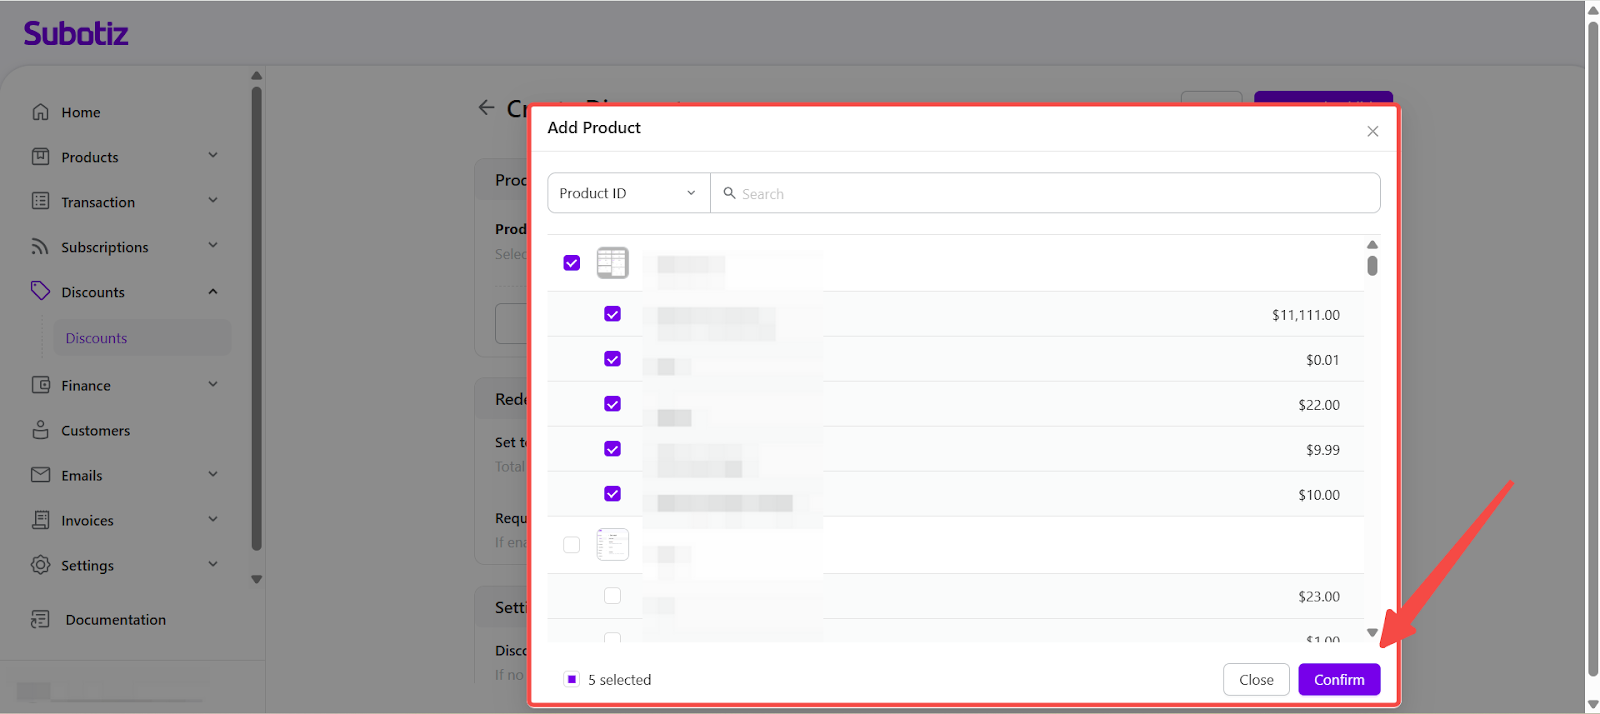Screen dimensions: 1600x714
Task: Click the product Search input field
Action: click(1050, 193)
